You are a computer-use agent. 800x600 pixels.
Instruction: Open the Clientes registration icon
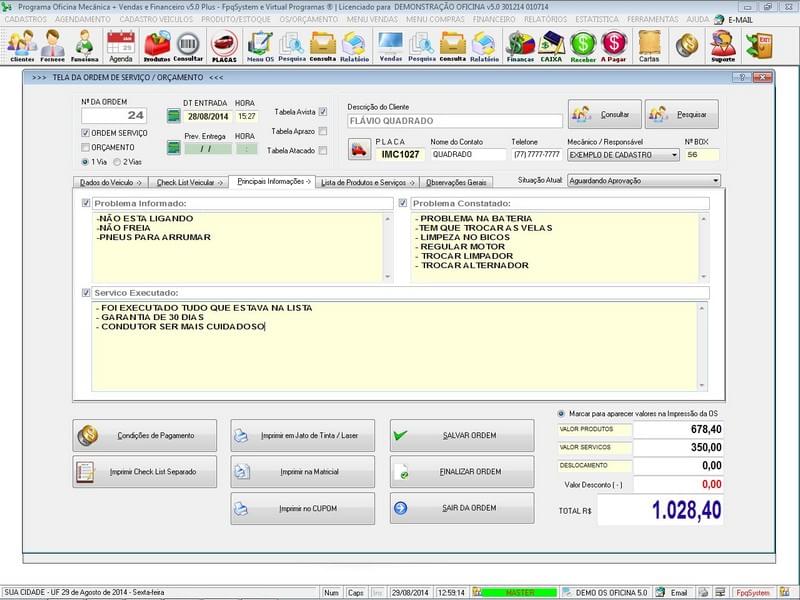click(20, 45)
